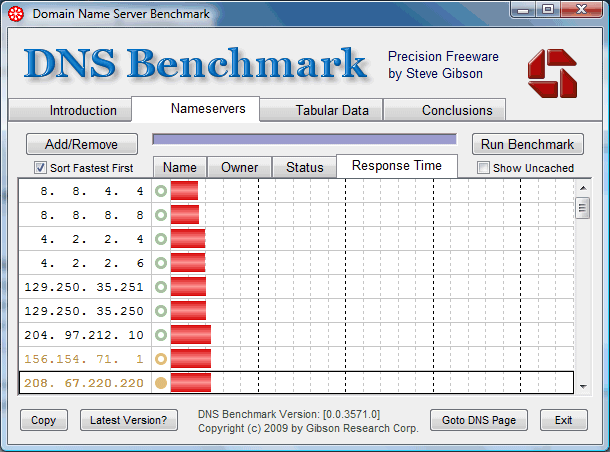Click the scrollbar thumb in server list
The width and height of the screenshot is (610, 452).
582,208
